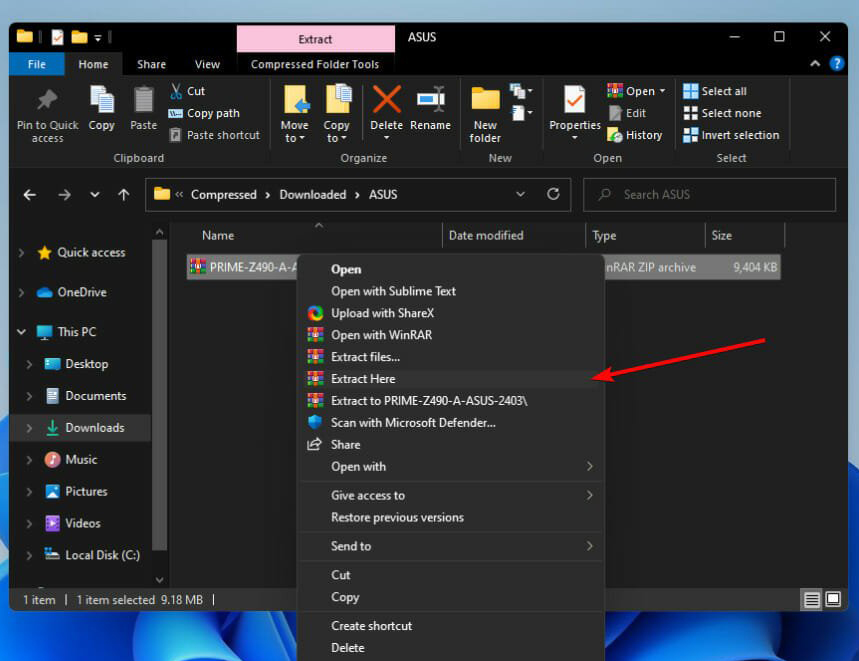Sort by the Type column header
Image resolution: width=859 pixels, height=661 pixels.
point(604,235)
